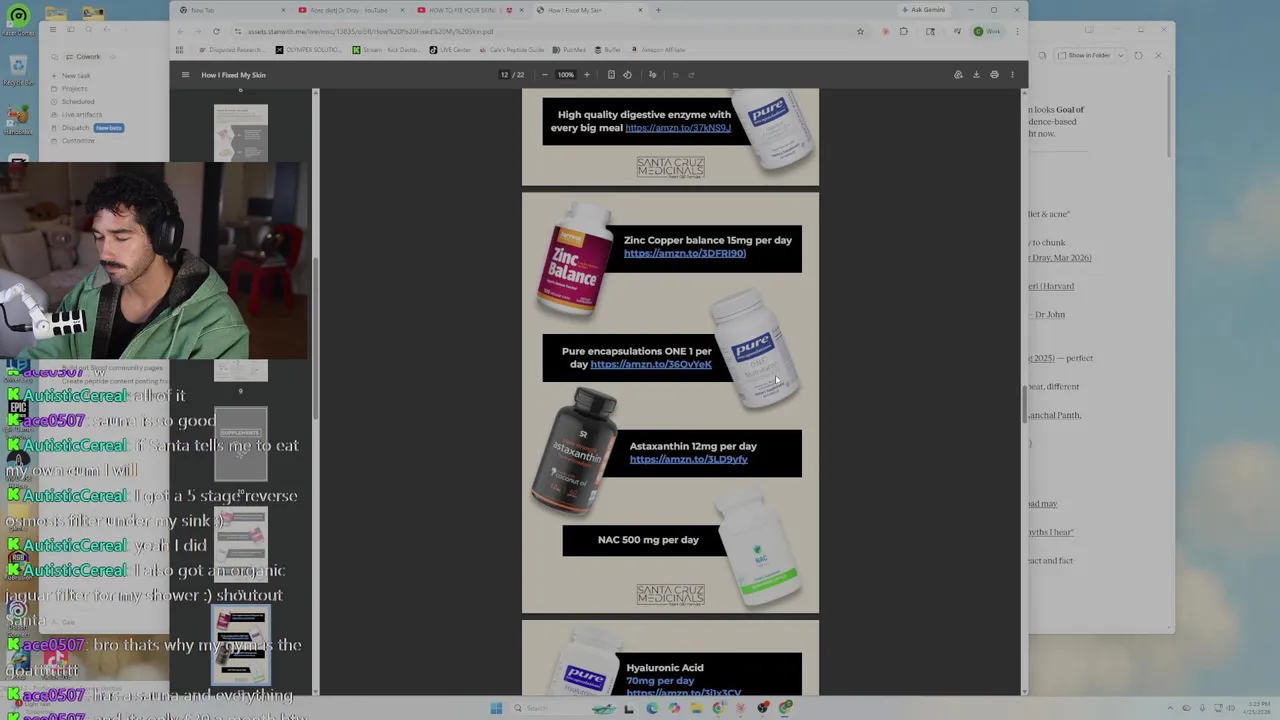Image resolution: width=1280 pixels, height=720 pixels.
Task: Click the browser address bar URL
Action: point(370,31)
